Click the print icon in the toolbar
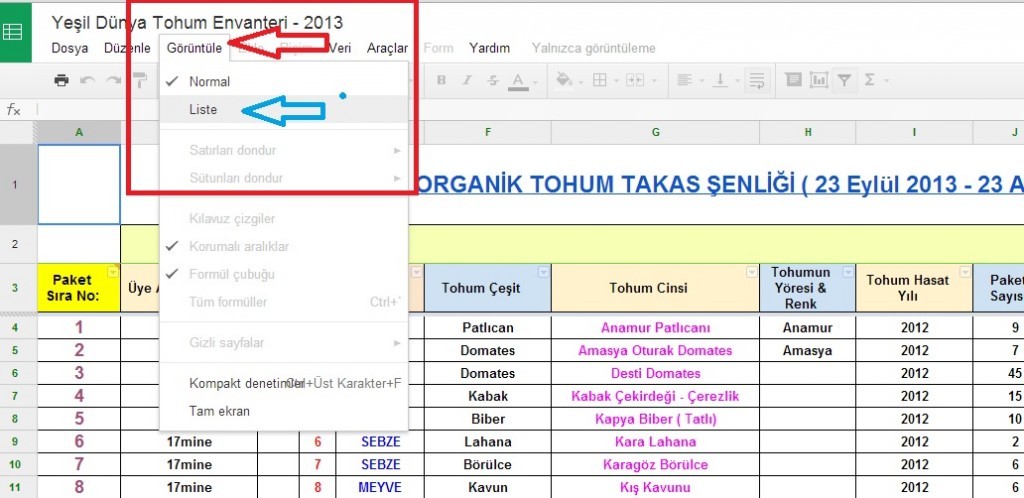 (x=61, y=80)
